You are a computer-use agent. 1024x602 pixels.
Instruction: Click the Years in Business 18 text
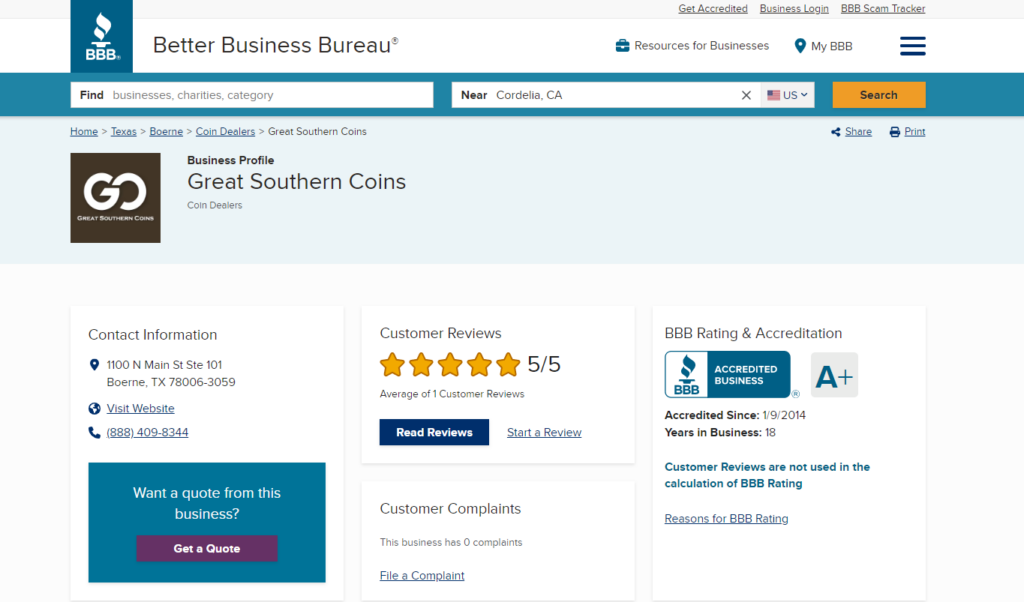(x=720, y=432)
